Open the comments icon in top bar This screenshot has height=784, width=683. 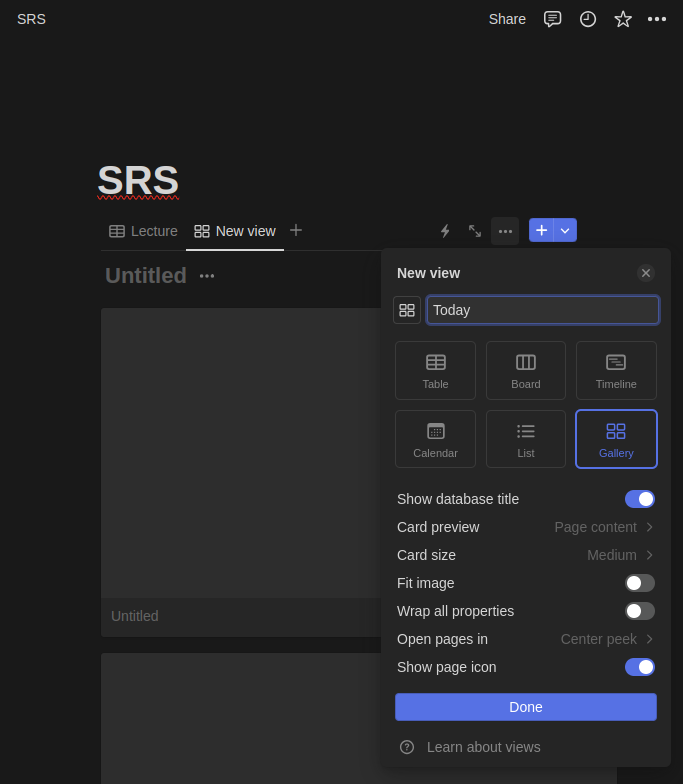coord(552,20)
